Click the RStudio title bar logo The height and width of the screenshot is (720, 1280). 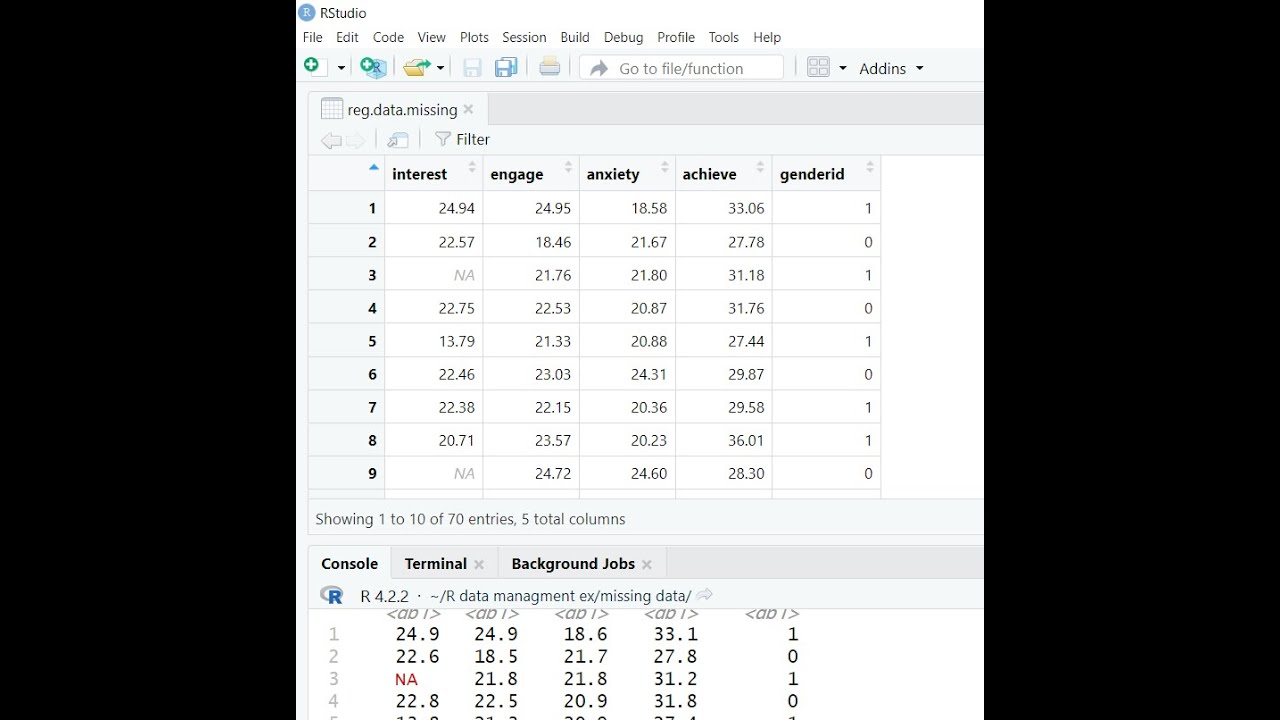click(x=307, y=12)
